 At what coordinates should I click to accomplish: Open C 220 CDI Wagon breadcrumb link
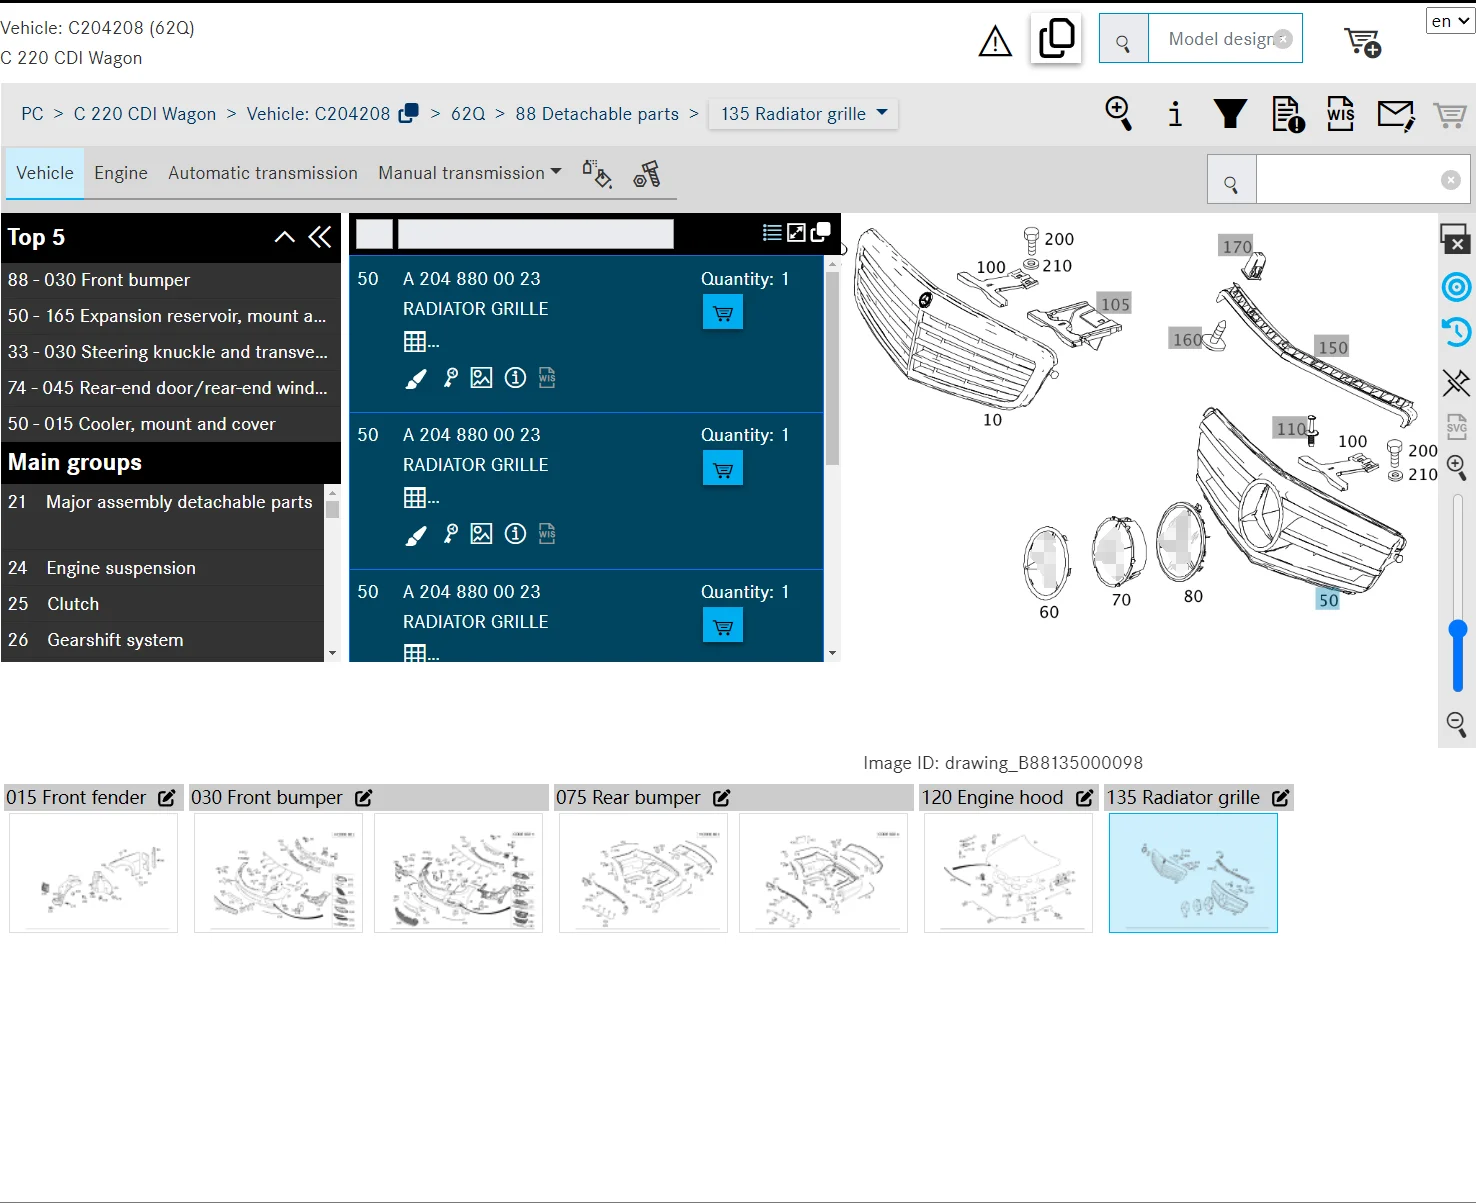pos(145,114)
